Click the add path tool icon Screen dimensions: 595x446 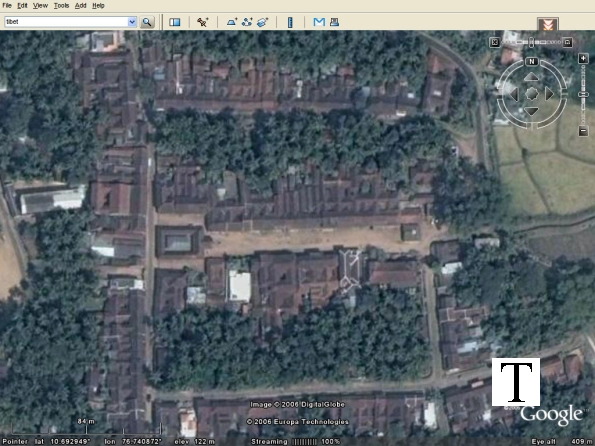pyautogui.click(x=247, y=22)
